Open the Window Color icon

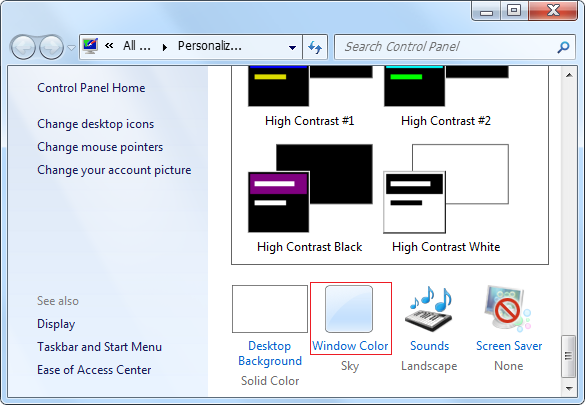coord(349,309)
